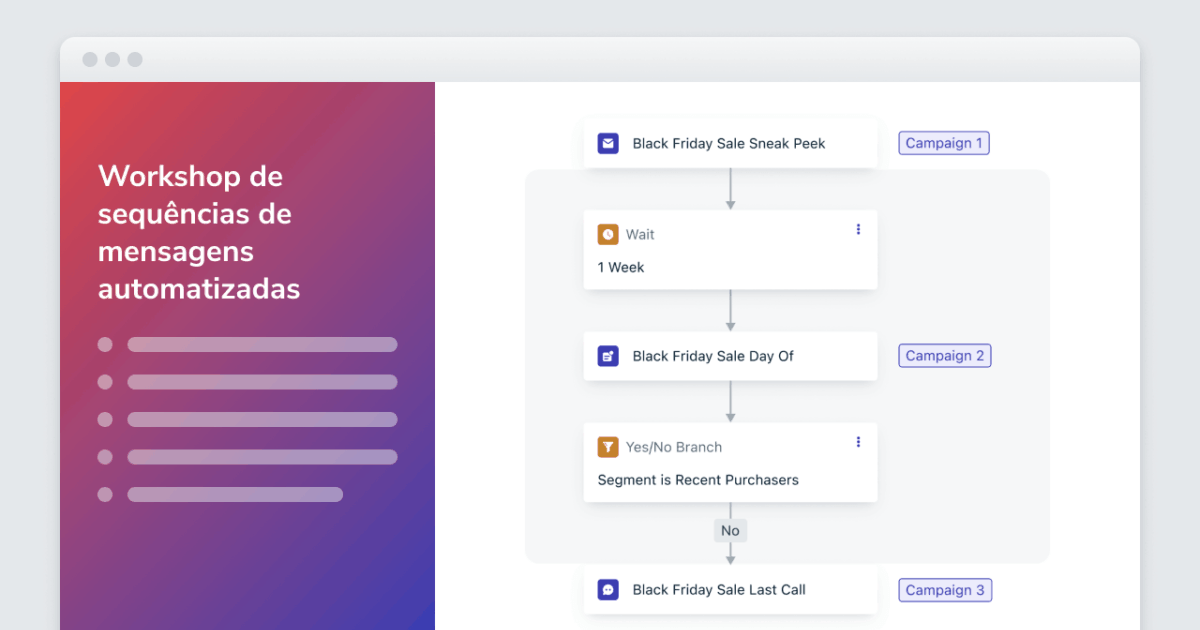Open the Black Friday Sale Sneak Peek card
1200x630 pixels.
coord(728,143)
